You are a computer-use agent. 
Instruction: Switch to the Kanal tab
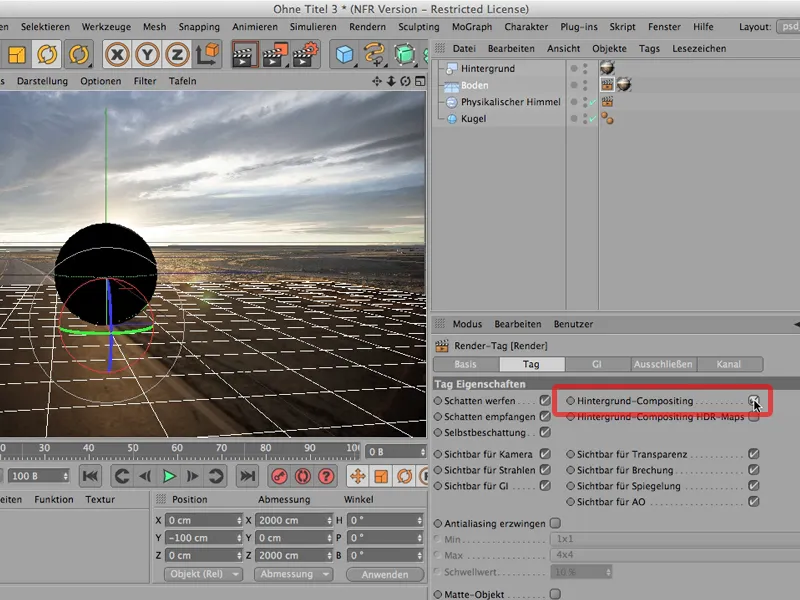click(729, 364)
